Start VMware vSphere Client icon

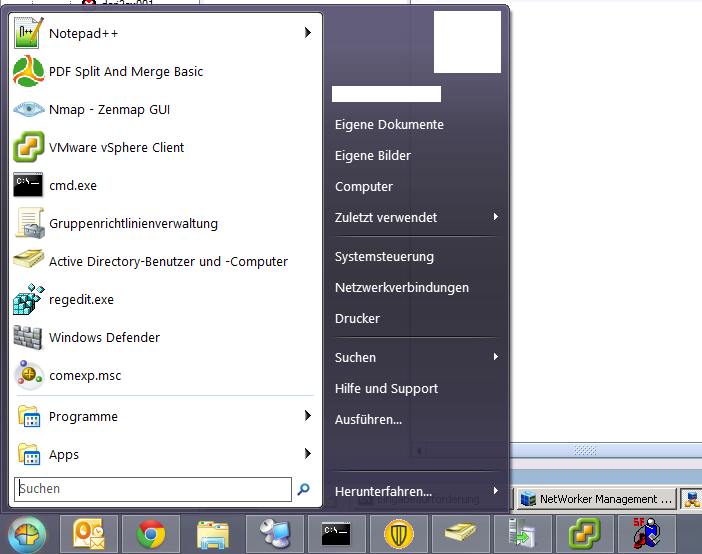pyautogui.click(x=28, y=148)
